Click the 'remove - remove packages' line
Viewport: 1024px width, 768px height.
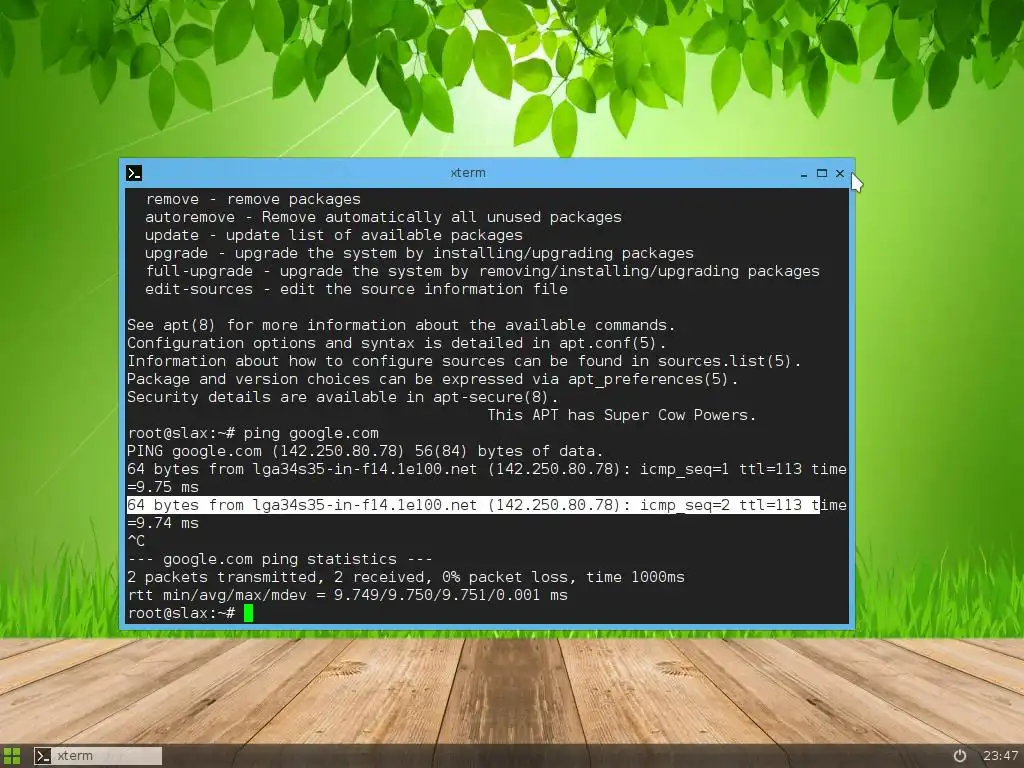tap(253, 199)
